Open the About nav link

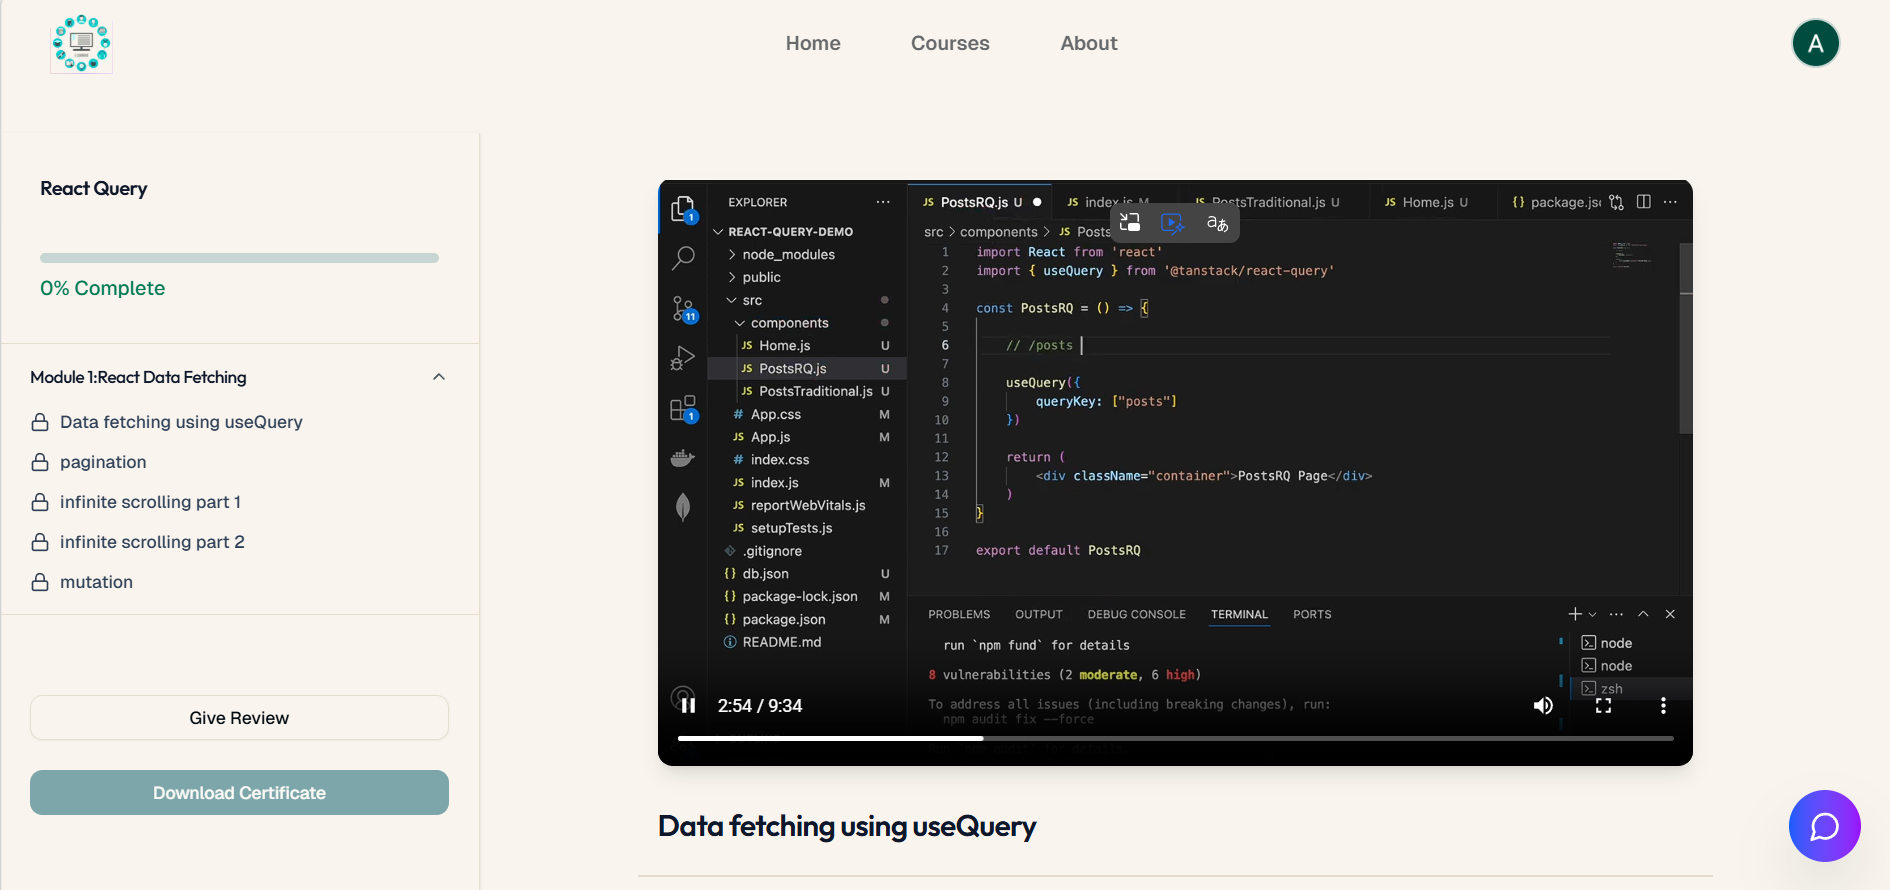click(1089, 43)
